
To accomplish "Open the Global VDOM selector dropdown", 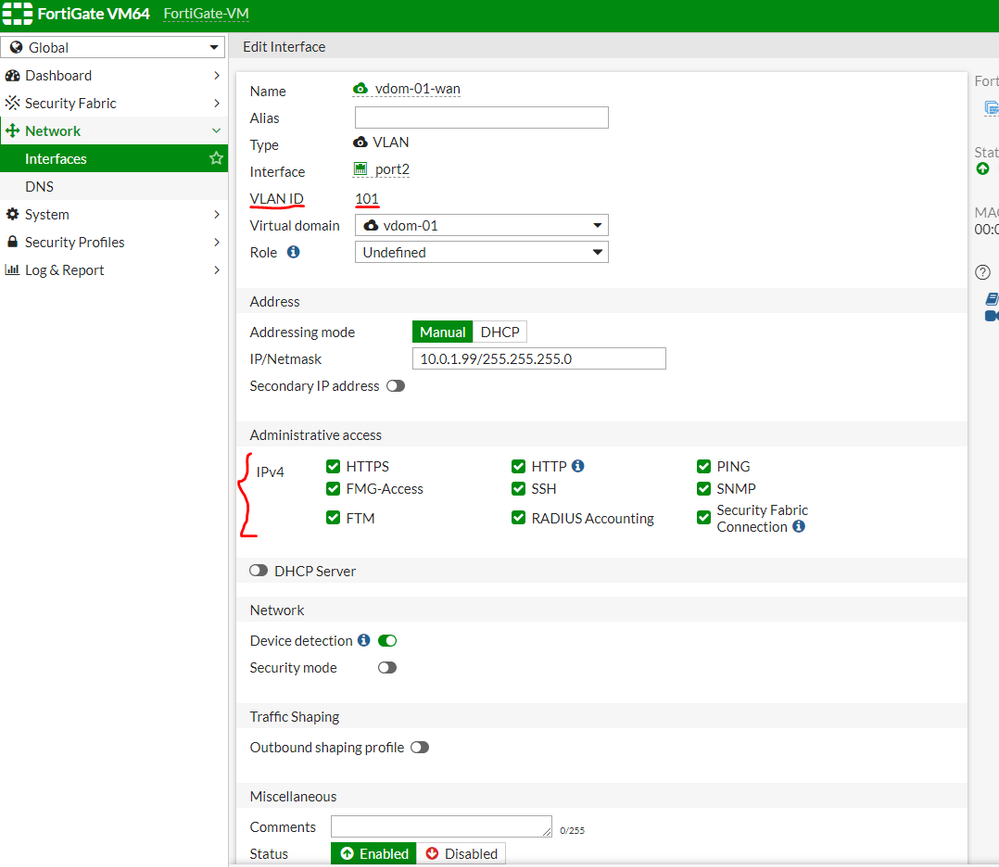I will click(x=113, y=47).
